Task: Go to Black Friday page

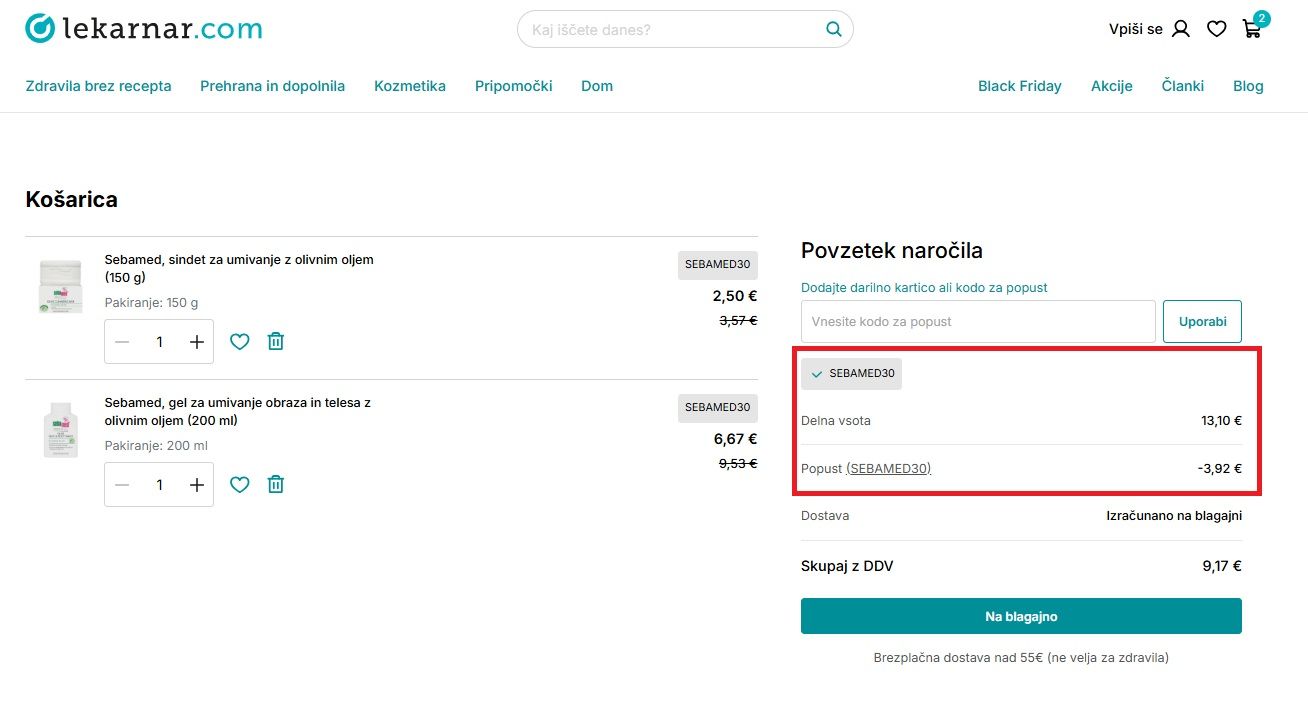Action: (x=1019, y=86)
